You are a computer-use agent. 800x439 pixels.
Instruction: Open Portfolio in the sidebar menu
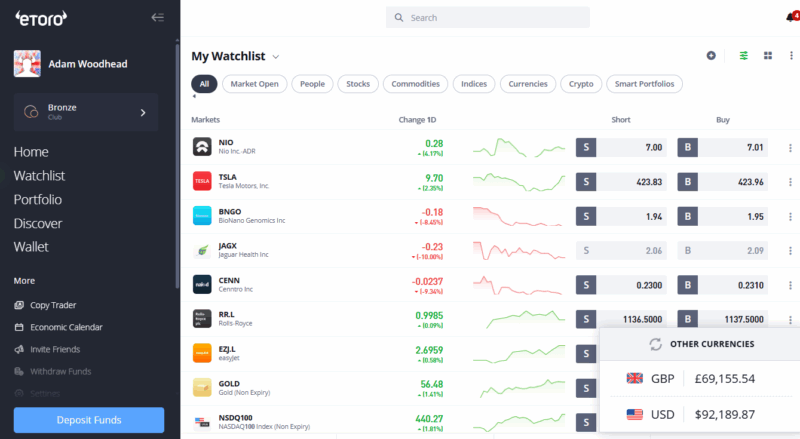[x=38, y=199]
